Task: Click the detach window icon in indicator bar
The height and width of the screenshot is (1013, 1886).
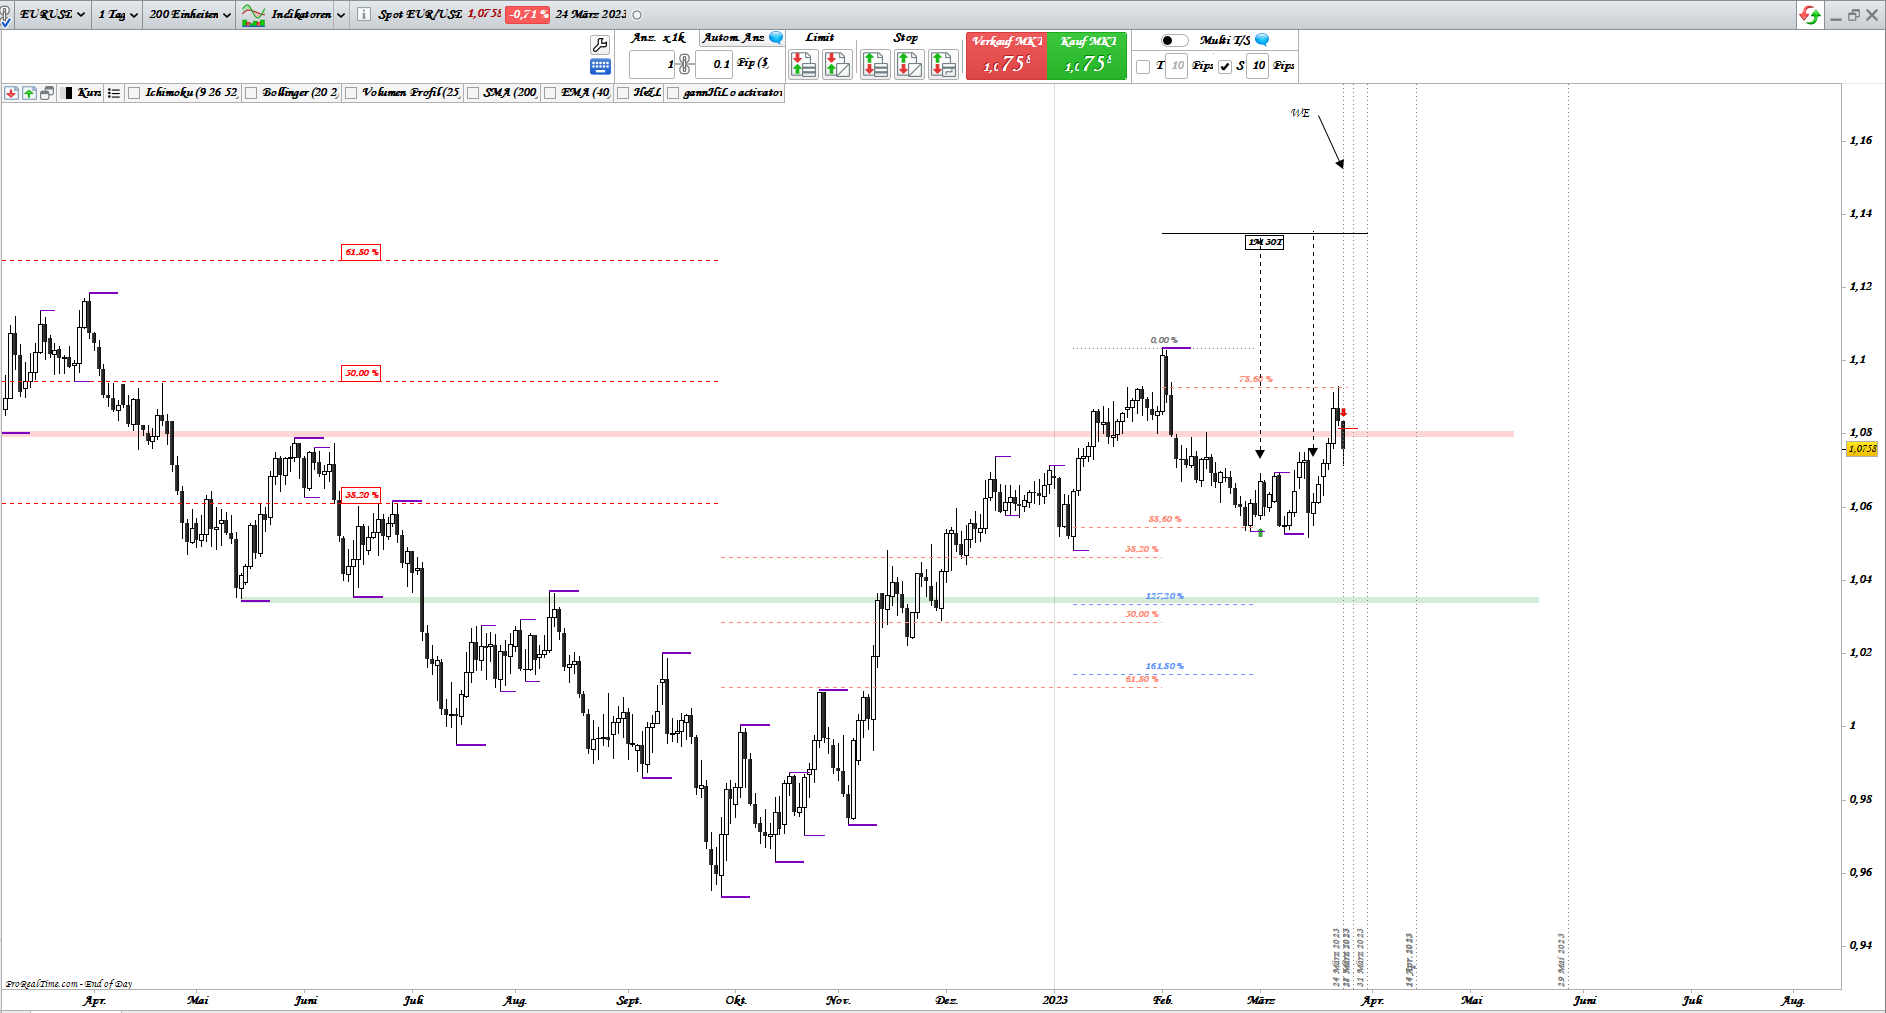Action: (47, 93)
